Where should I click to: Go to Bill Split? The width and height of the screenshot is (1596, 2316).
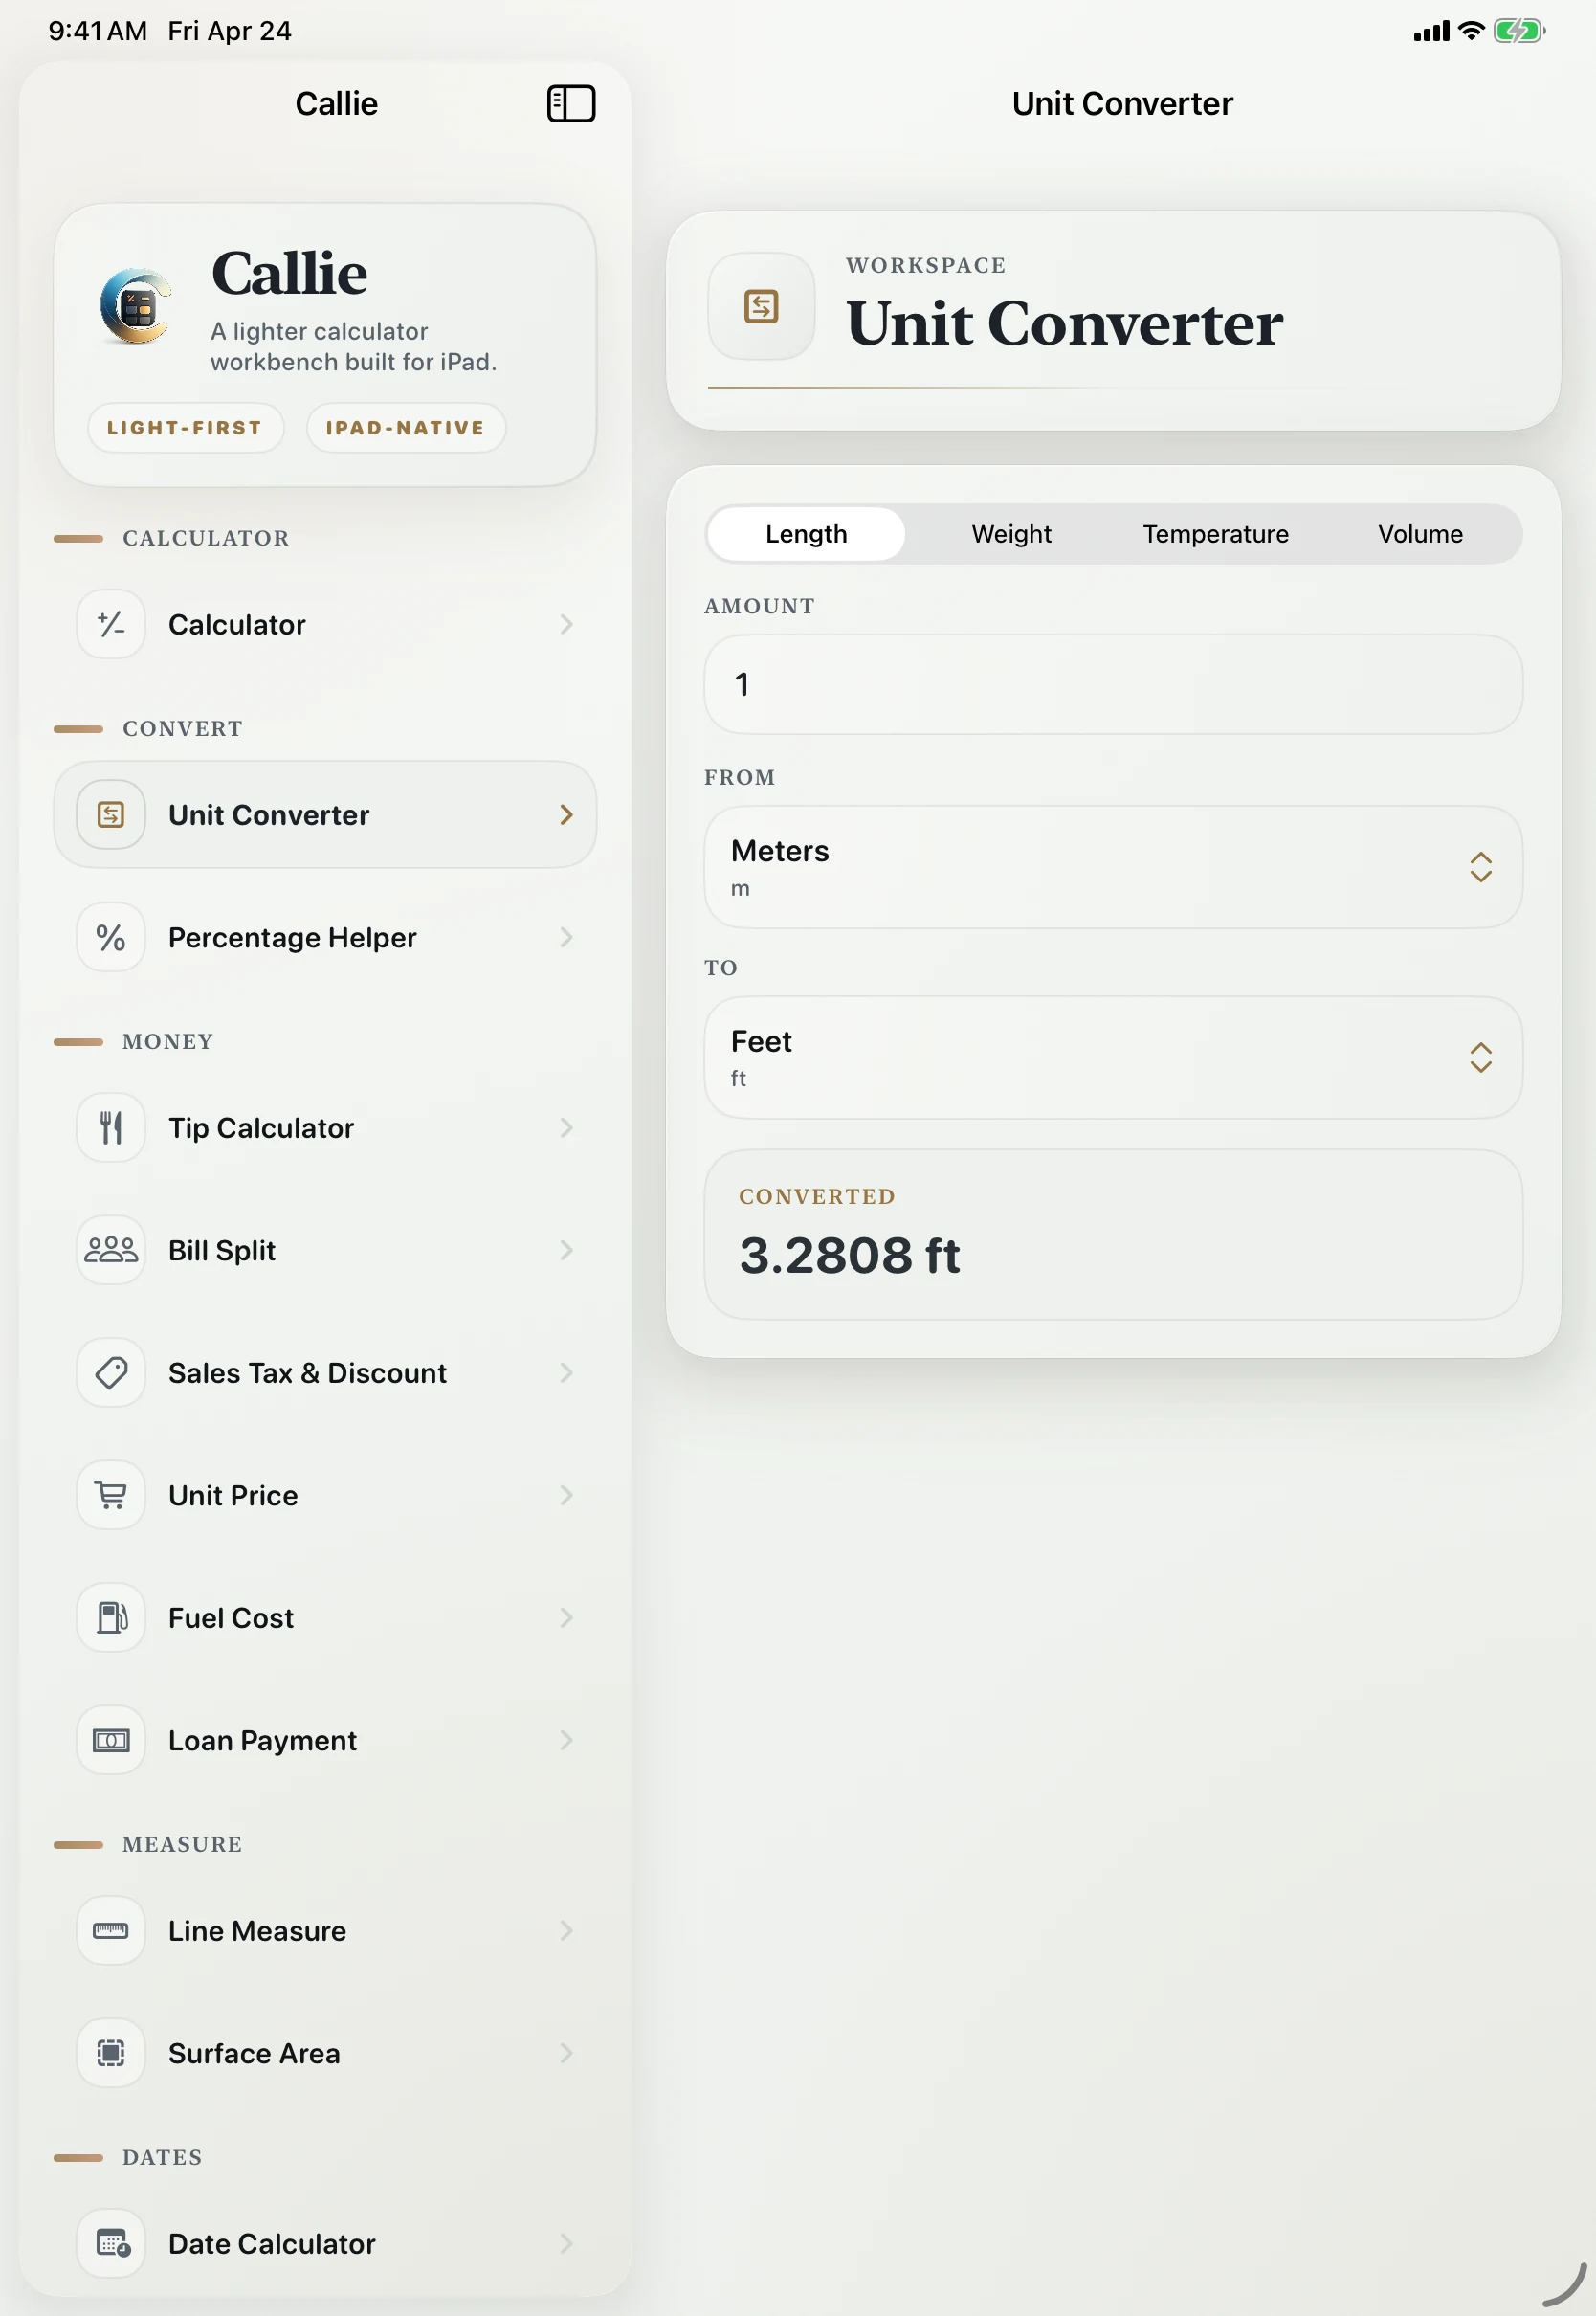(325, 1250)
